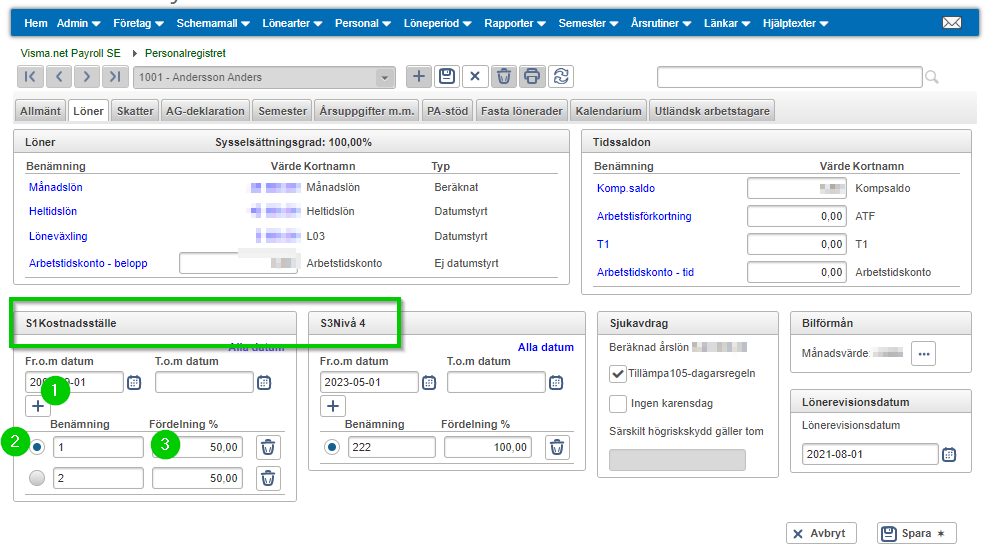
Task: Click the add new employee plus icon
Action: [419, 77]
